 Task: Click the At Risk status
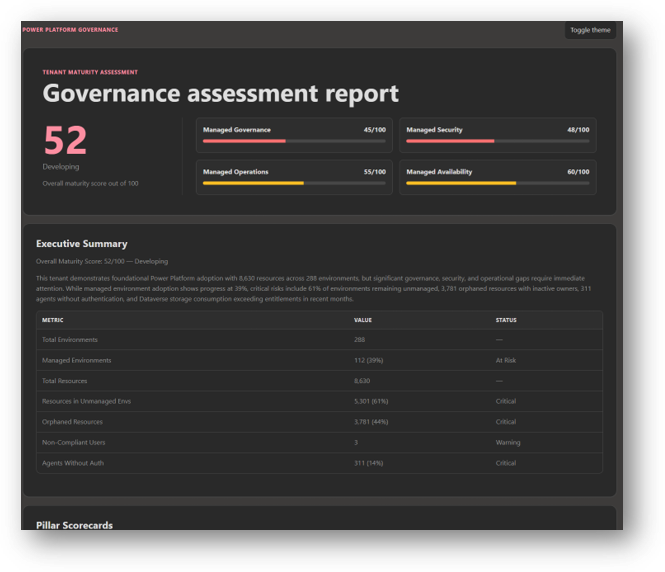pyautogui.click(x=506, y=360)
